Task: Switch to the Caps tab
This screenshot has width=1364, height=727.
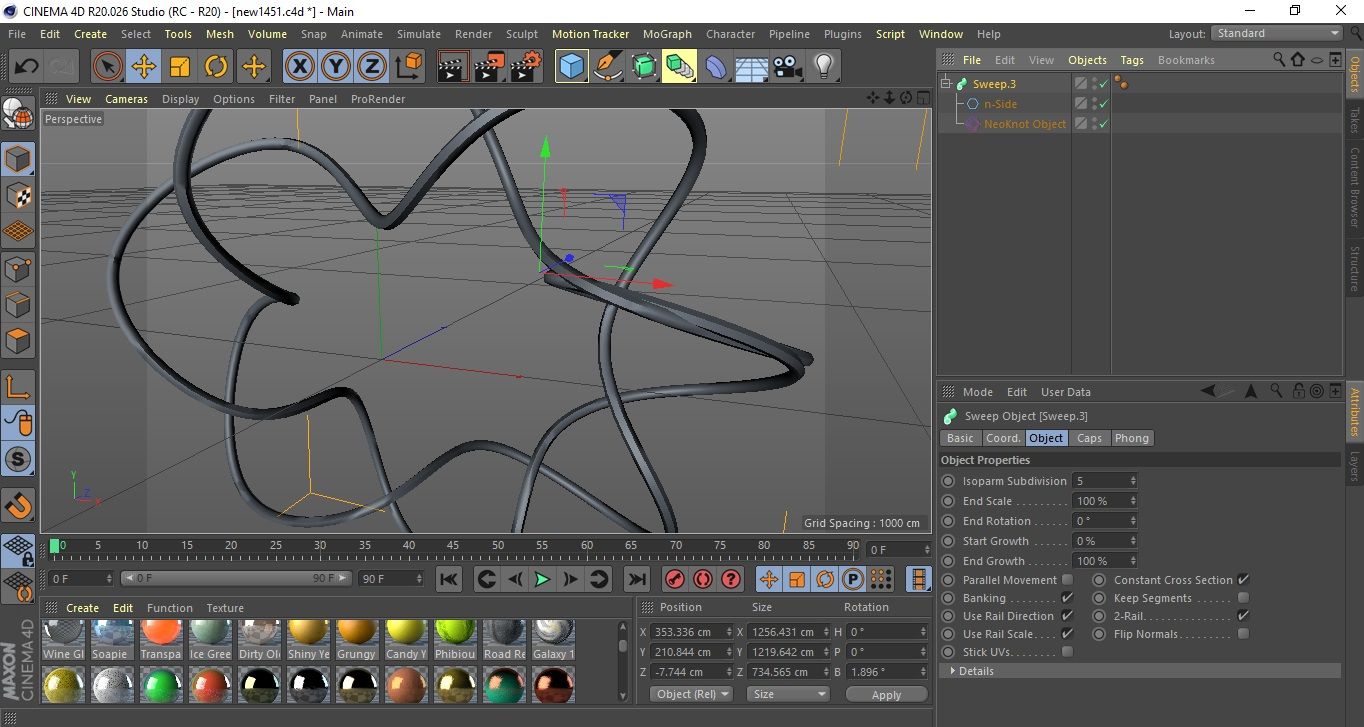Action: (x=1089, y=438)
